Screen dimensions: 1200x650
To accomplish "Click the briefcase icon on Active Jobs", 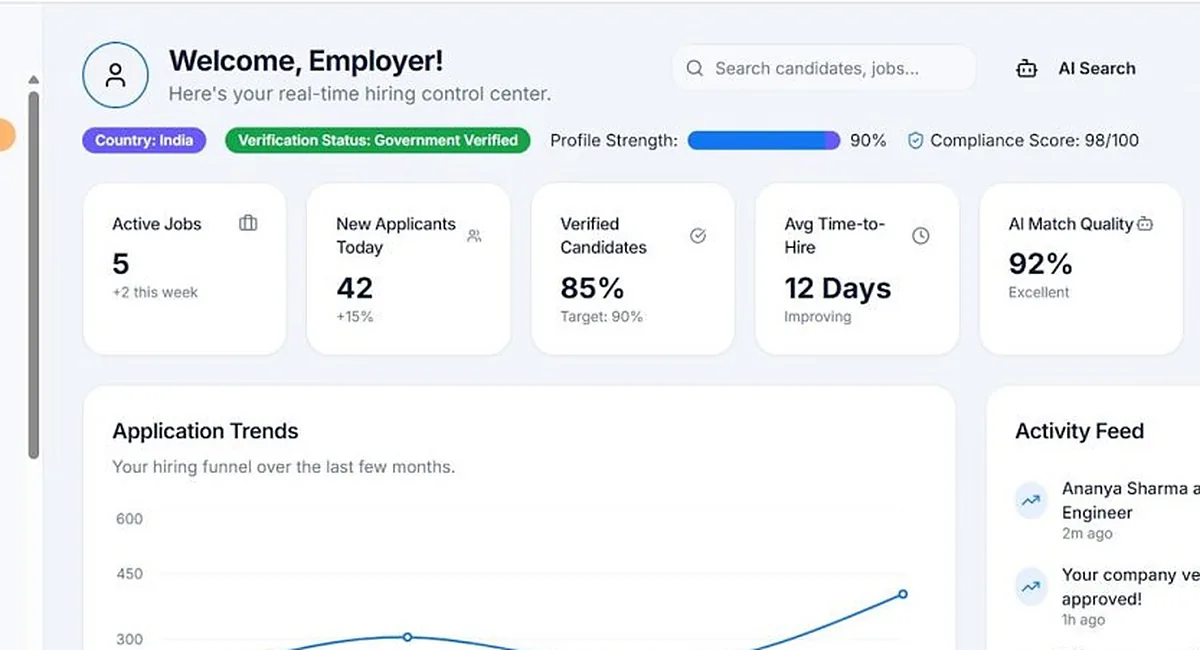I will 248,223.
